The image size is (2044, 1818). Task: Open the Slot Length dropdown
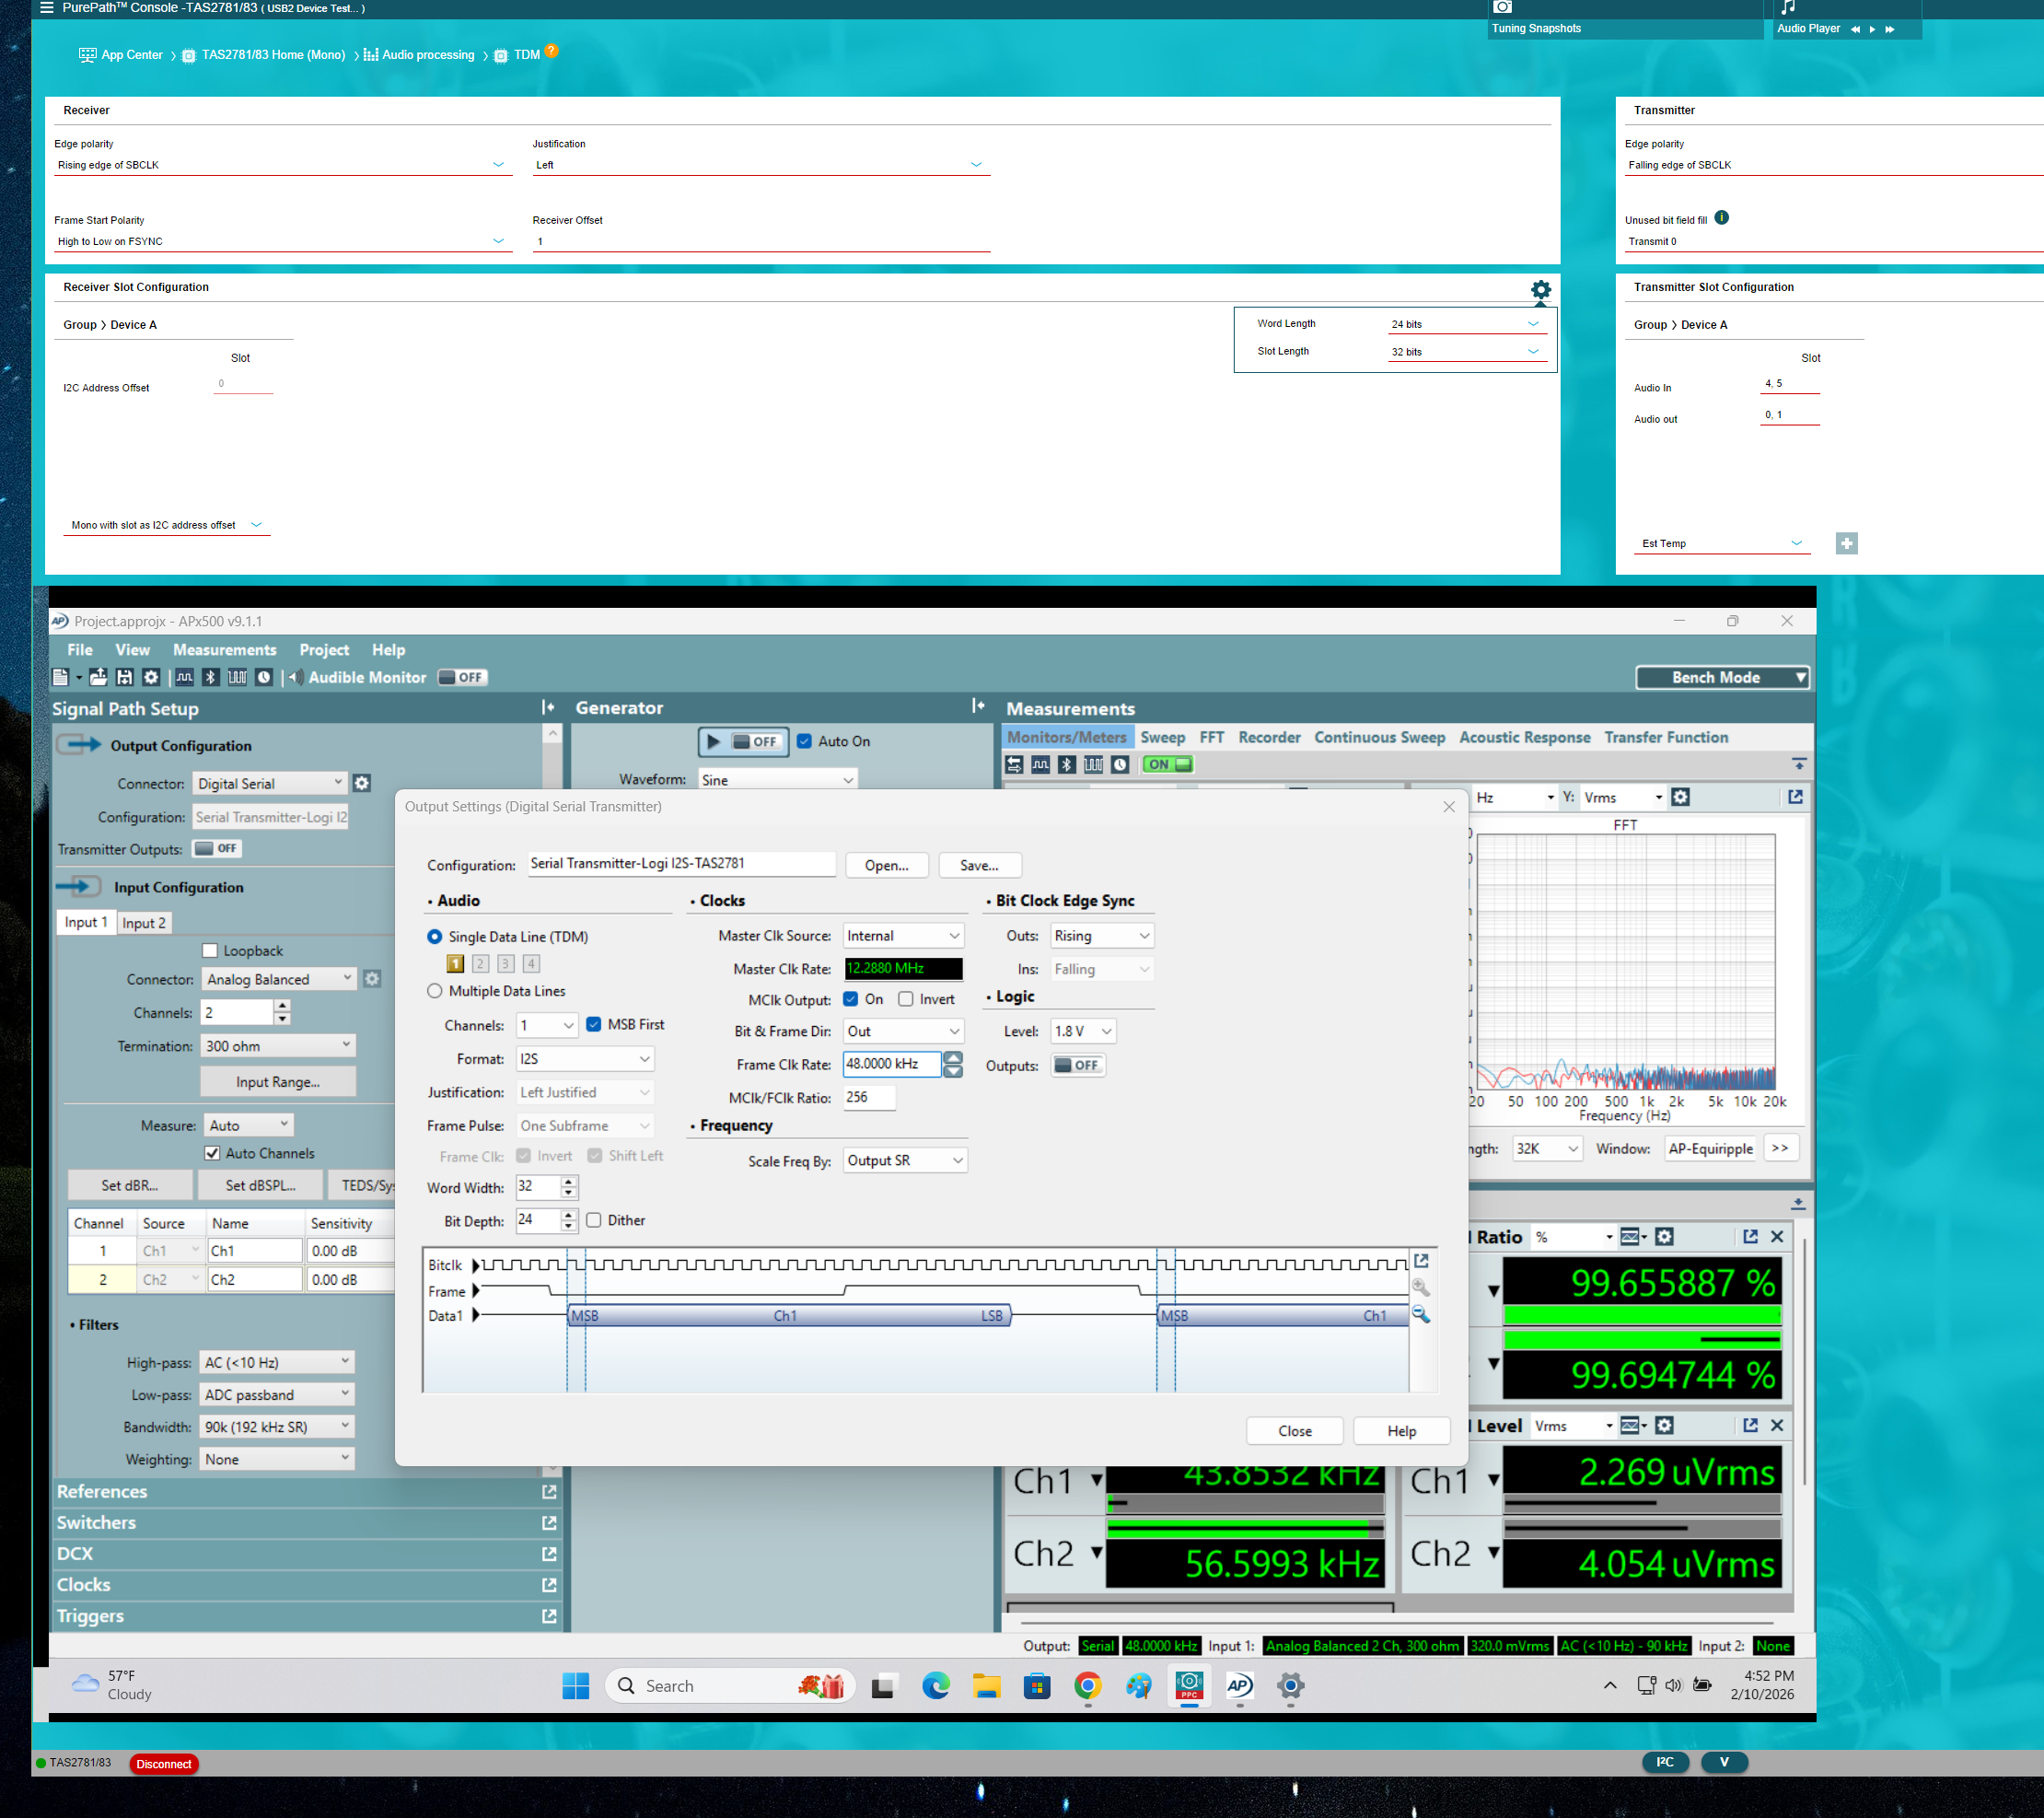(1468, 352)
